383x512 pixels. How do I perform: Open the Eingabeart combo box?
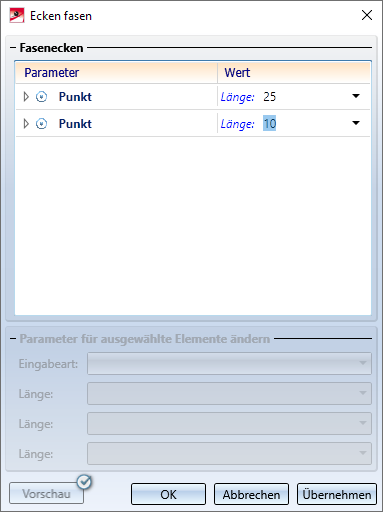coord(229,363)
